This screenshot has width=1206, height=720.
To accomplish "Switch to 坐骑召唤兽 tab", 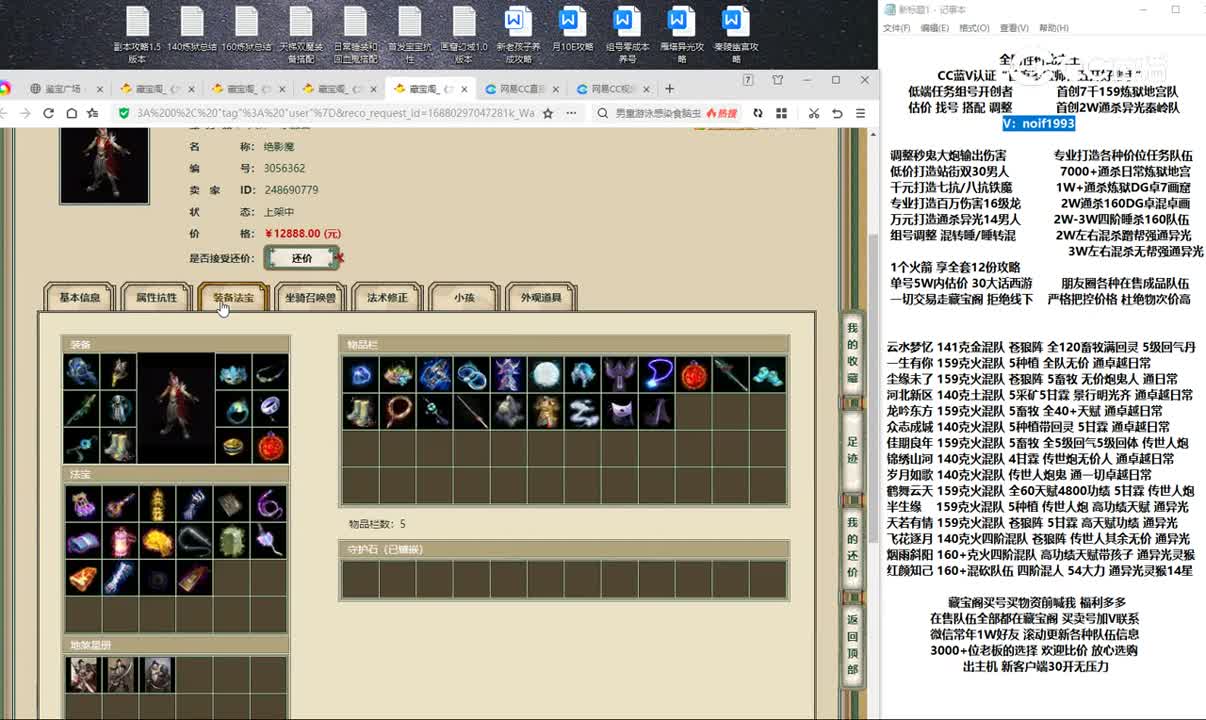I will pyautogui.click(x=310, y=298).
